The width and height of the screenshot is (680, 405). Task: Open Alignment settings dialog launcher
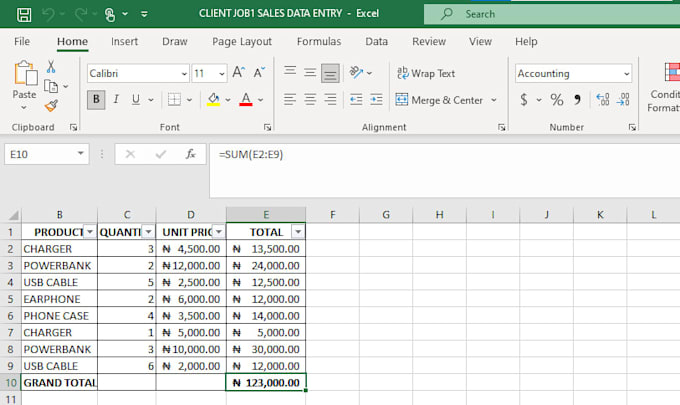[x=501, y=127]
